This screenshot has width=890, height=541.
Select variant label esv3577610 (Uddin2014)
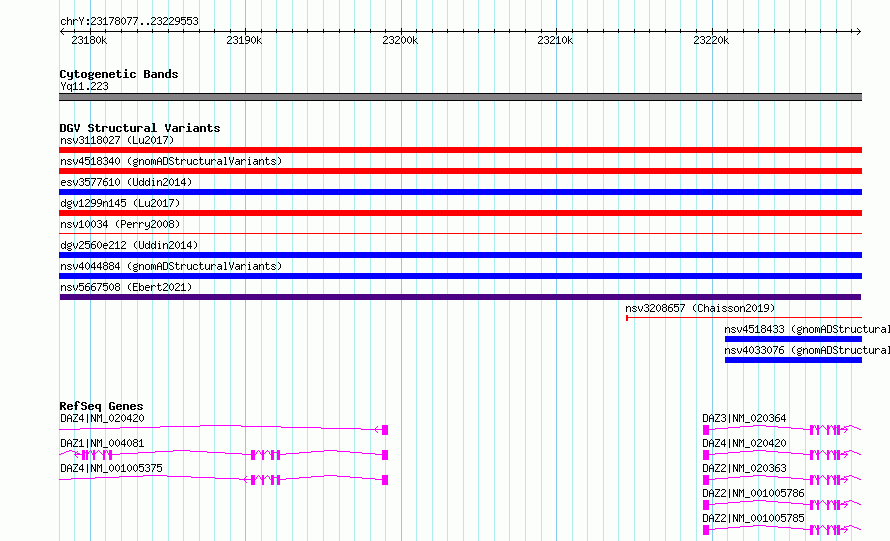click(126, 182)
